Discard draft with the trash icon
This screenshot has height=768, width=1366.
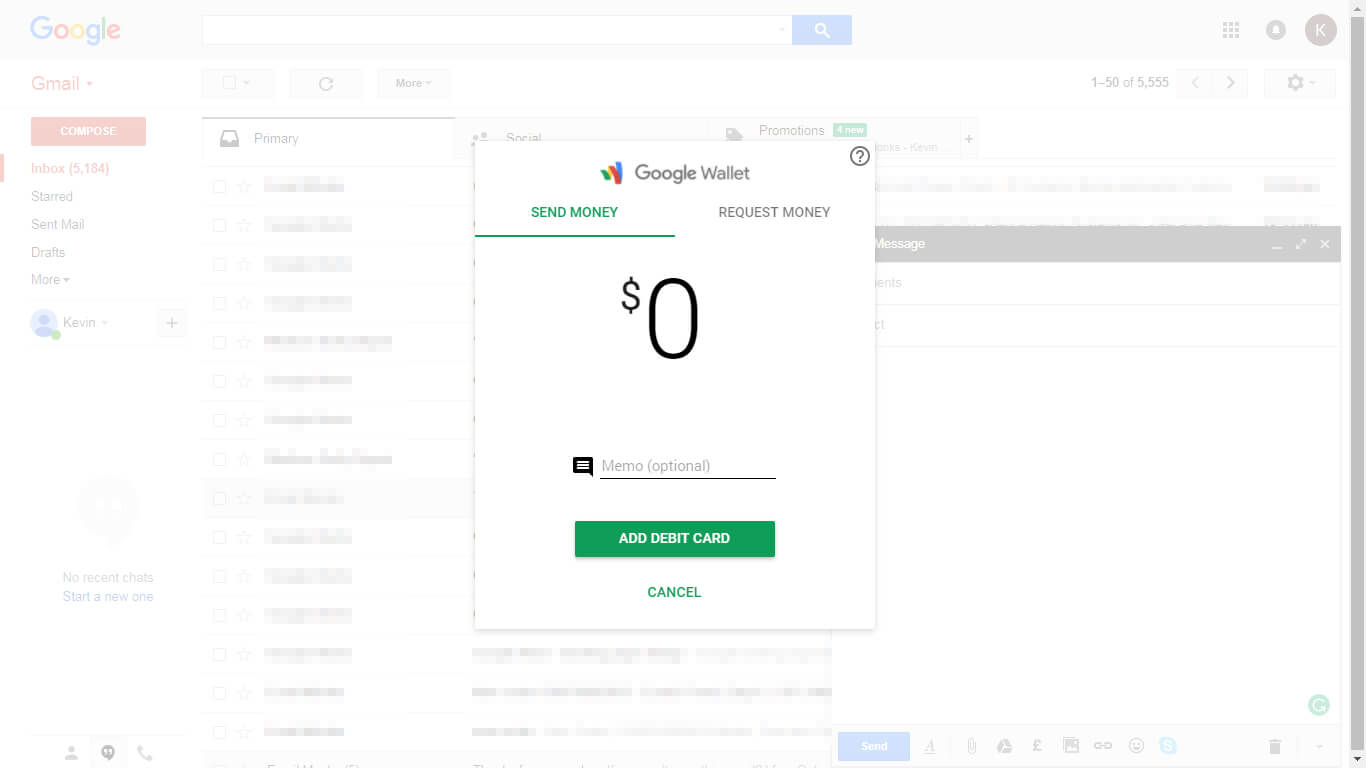click(1275, 746)
